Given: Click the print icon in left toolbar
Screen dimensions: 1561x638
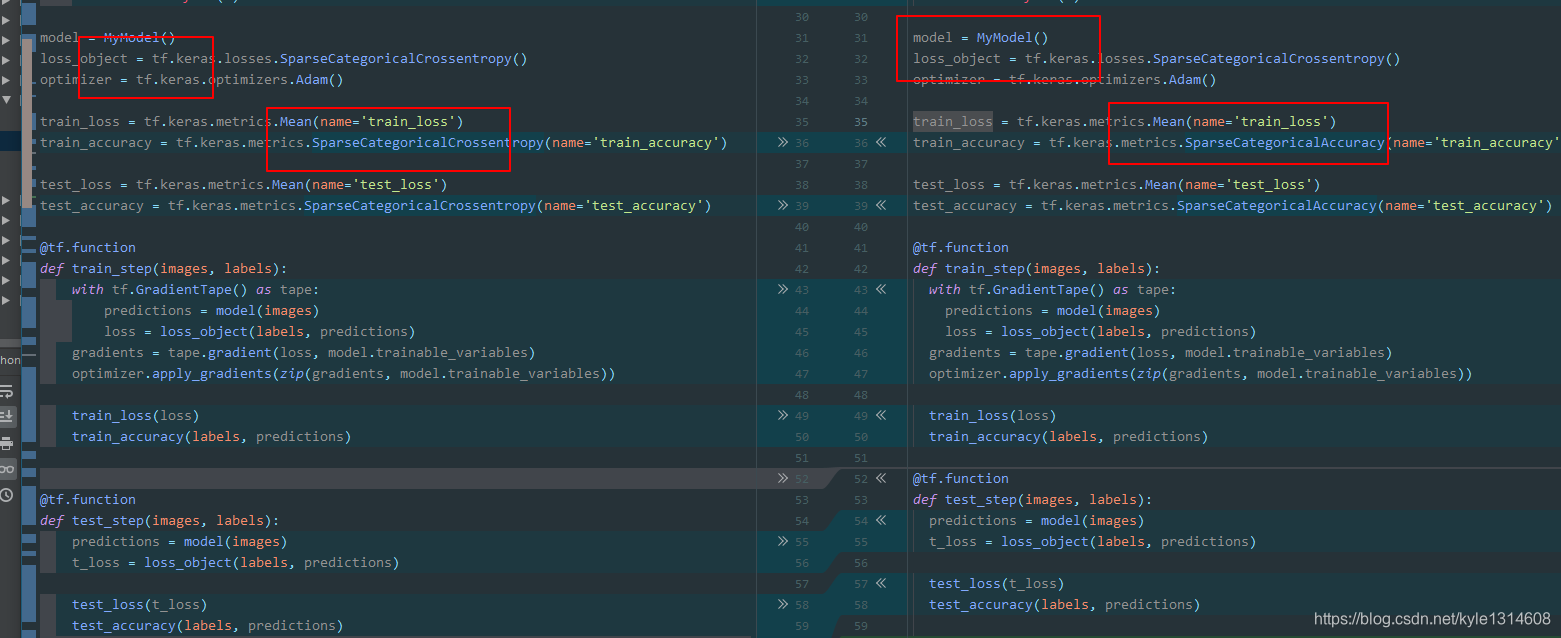Looking at the screenshot, I should pos(7,443).
